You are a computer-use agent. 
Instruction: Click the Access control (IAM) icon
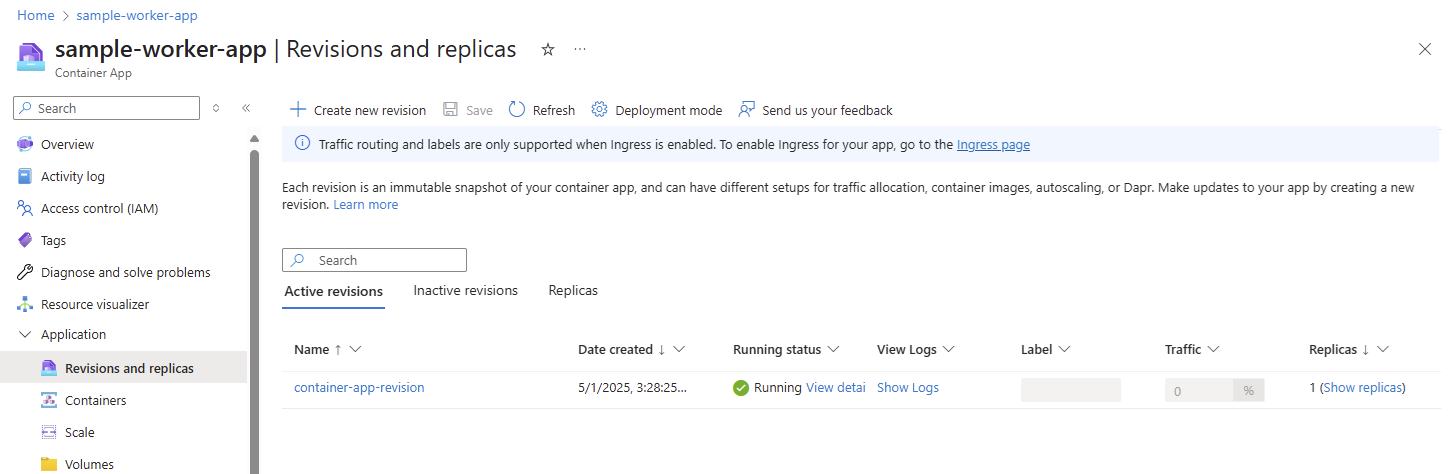tap(25, 208)
